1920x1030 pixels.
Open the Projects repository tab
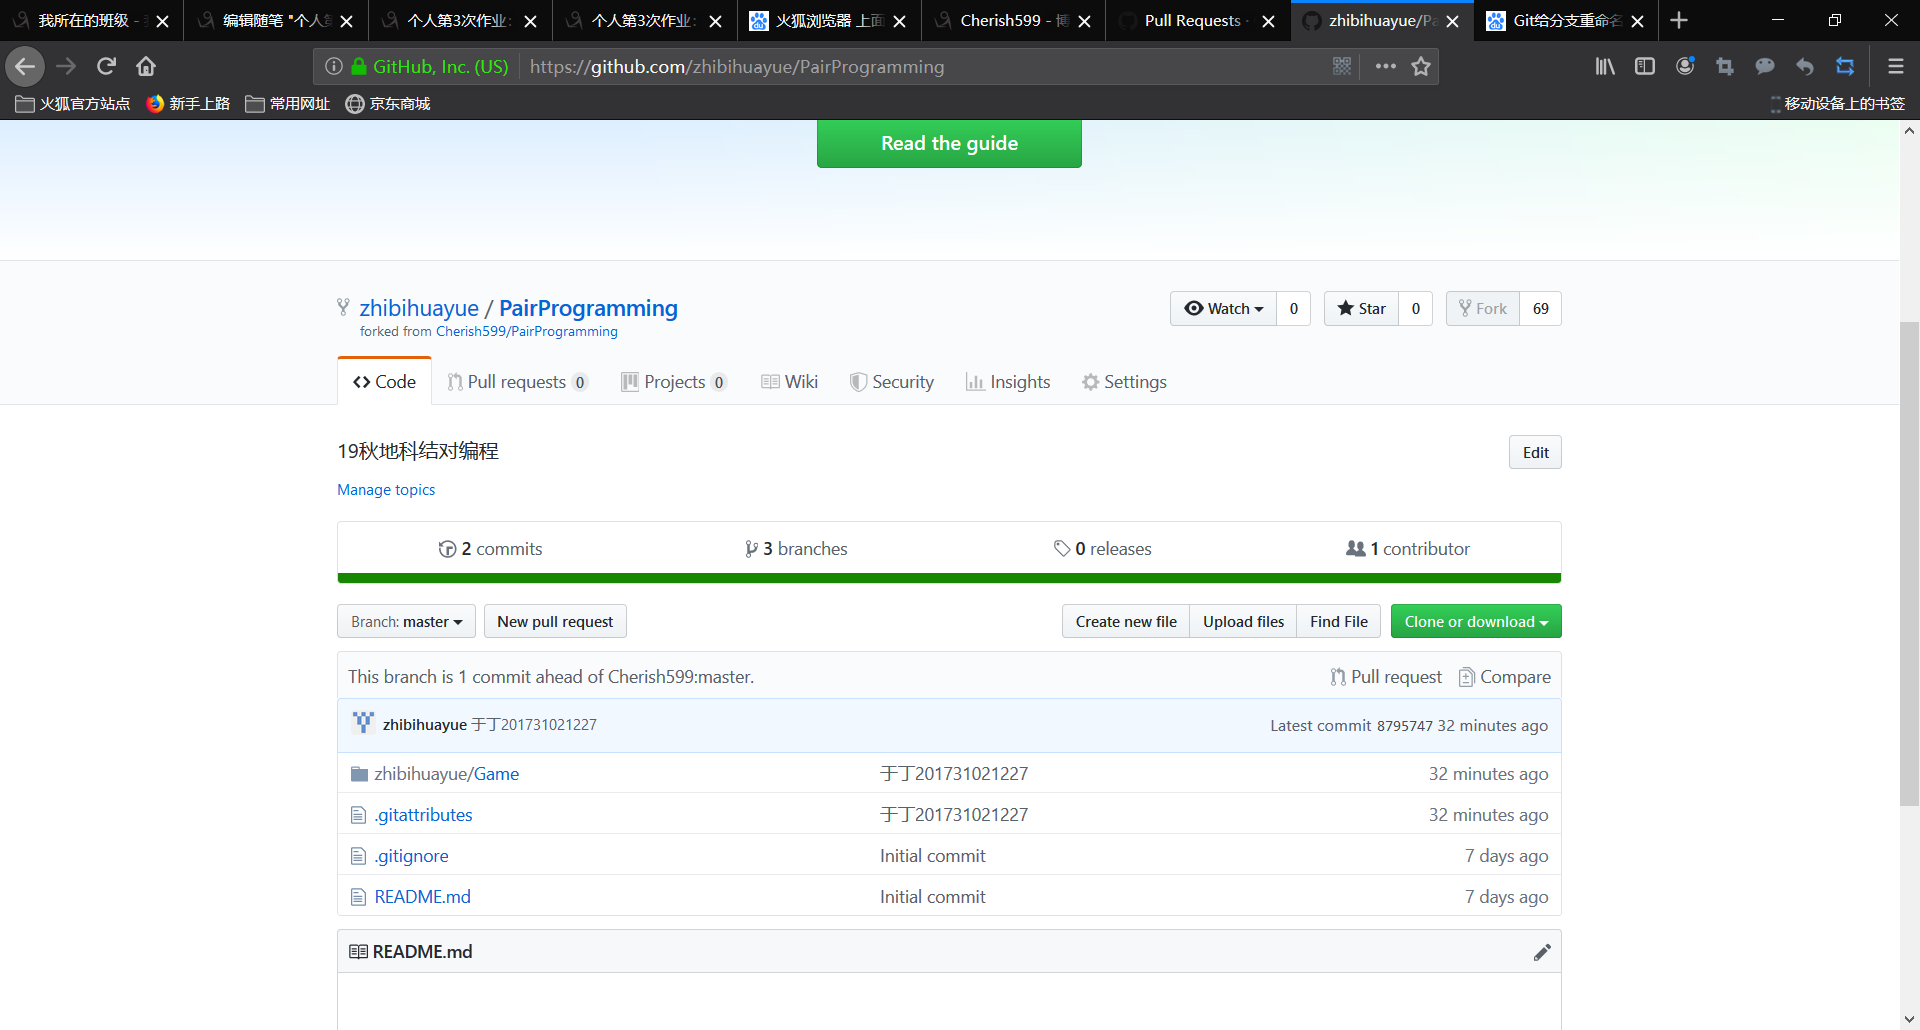[x=673, y=382]
